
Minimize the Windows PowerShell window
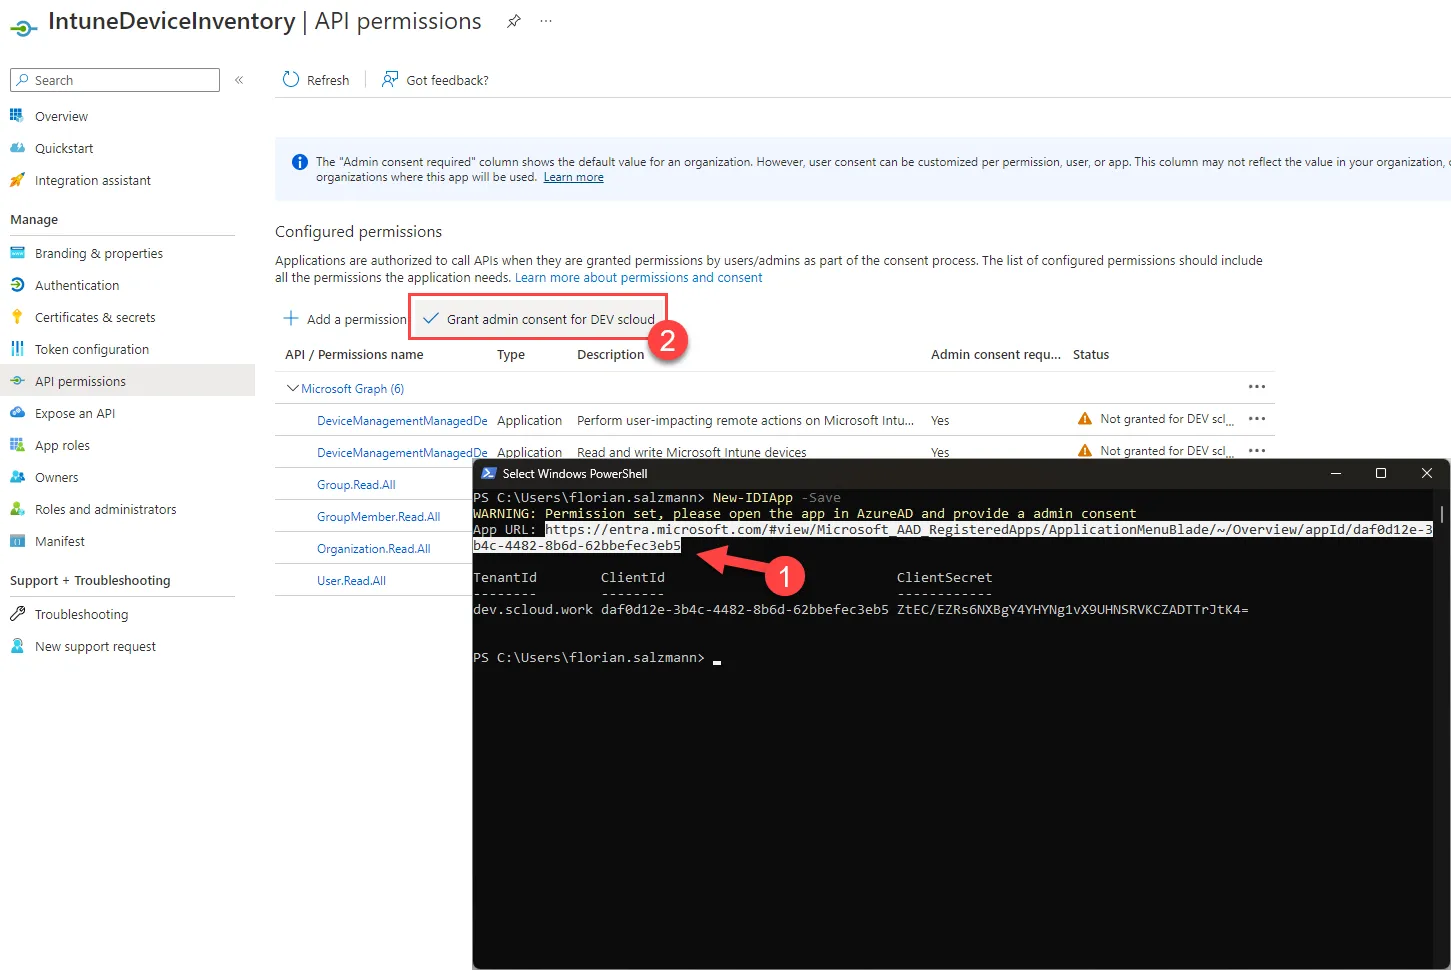(x=1335, y=473)
